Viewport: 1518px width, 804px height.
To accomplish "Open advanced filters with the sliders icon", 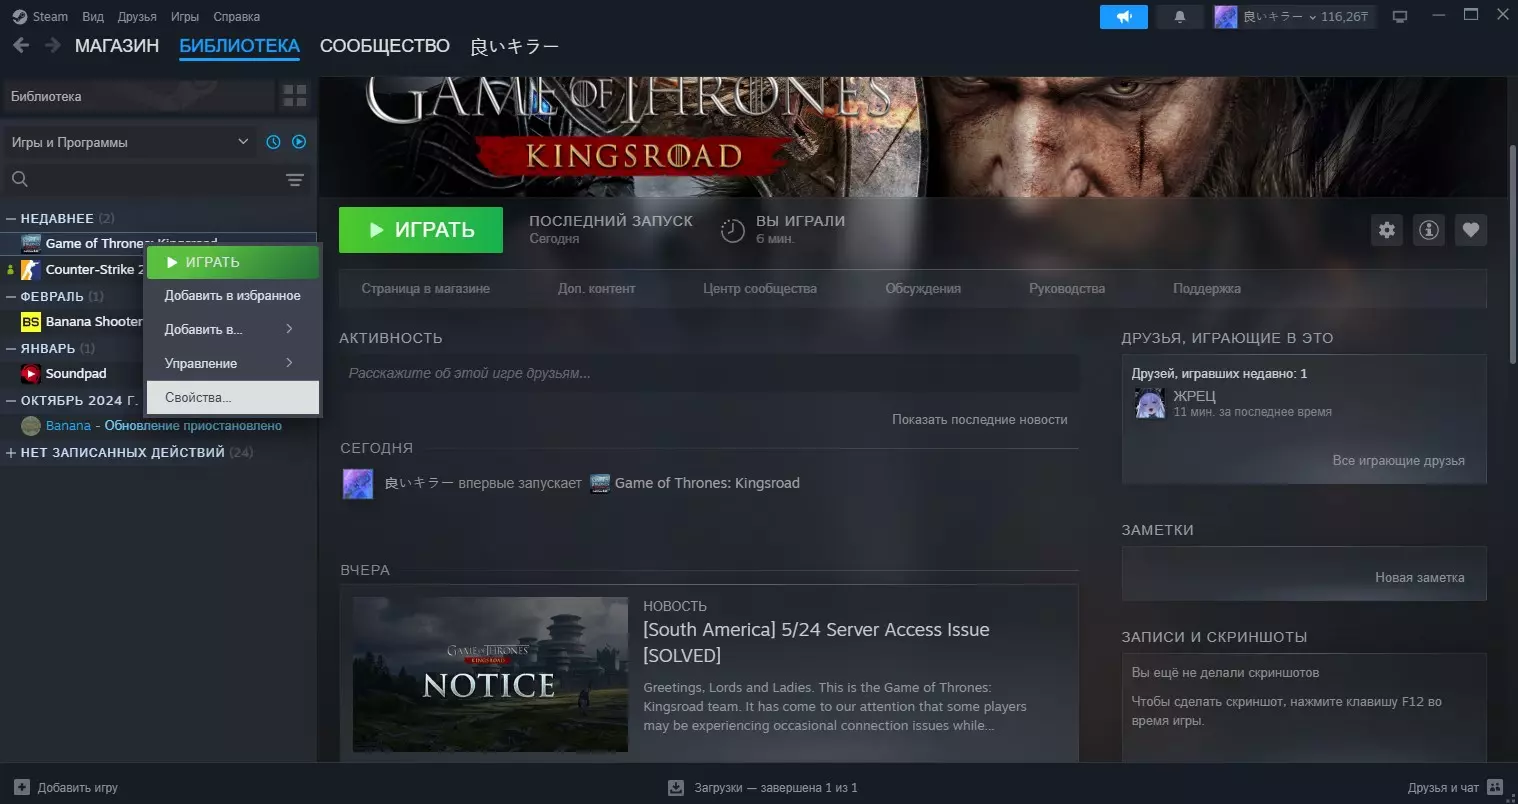I will tap(295, 180).
